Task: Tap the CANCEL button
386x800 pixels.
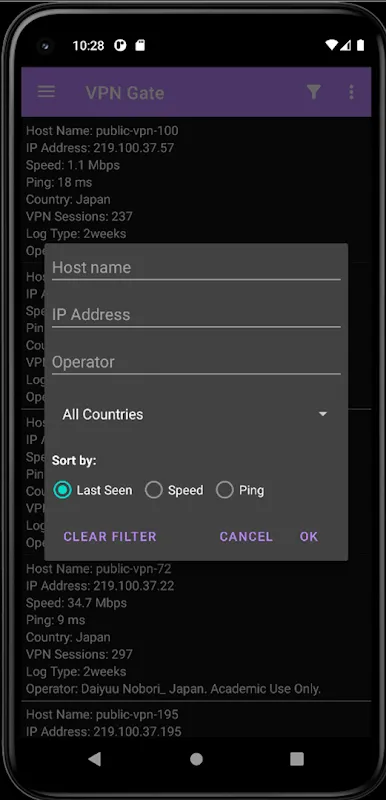Action: [x=246, y=536]
